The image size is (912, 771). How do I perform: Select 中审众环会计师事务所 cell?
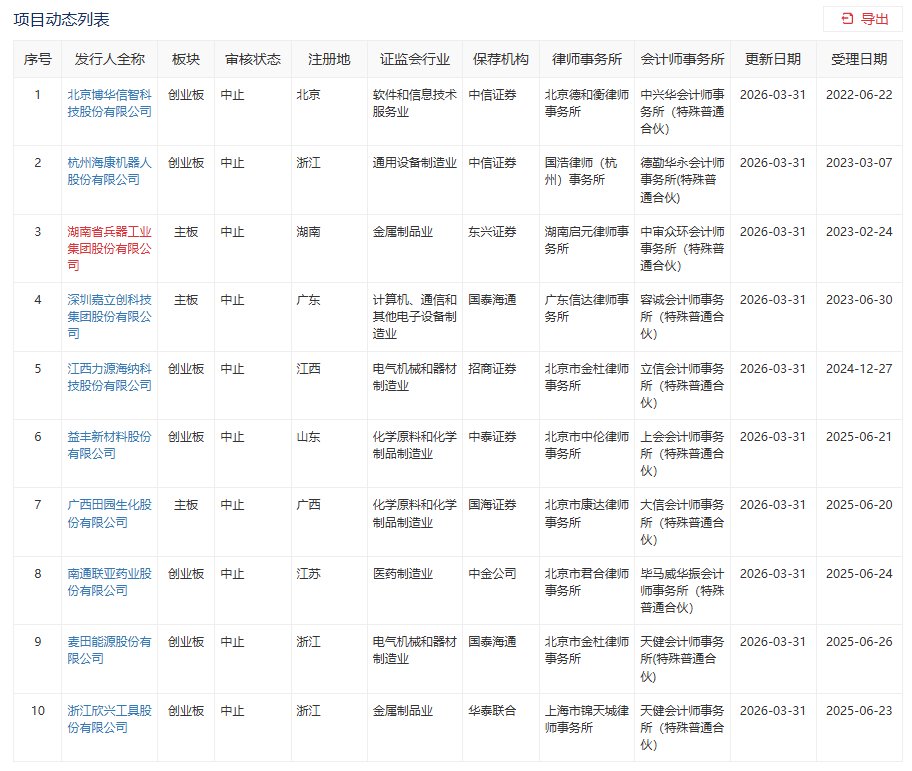click(x=682, y=248)
